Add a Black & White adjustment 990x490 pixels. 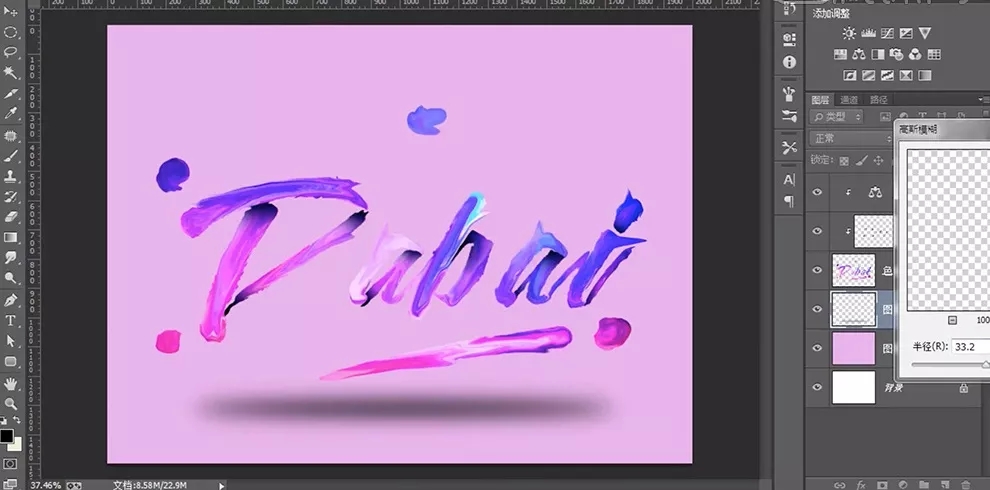tap(878, 54)
